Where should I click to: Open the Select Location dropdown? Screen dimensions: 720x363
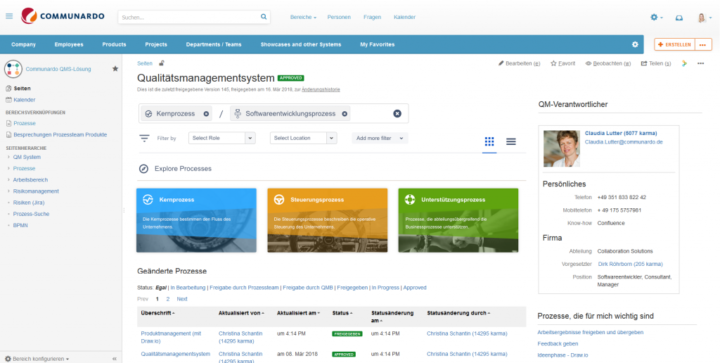tap(304, 138)
